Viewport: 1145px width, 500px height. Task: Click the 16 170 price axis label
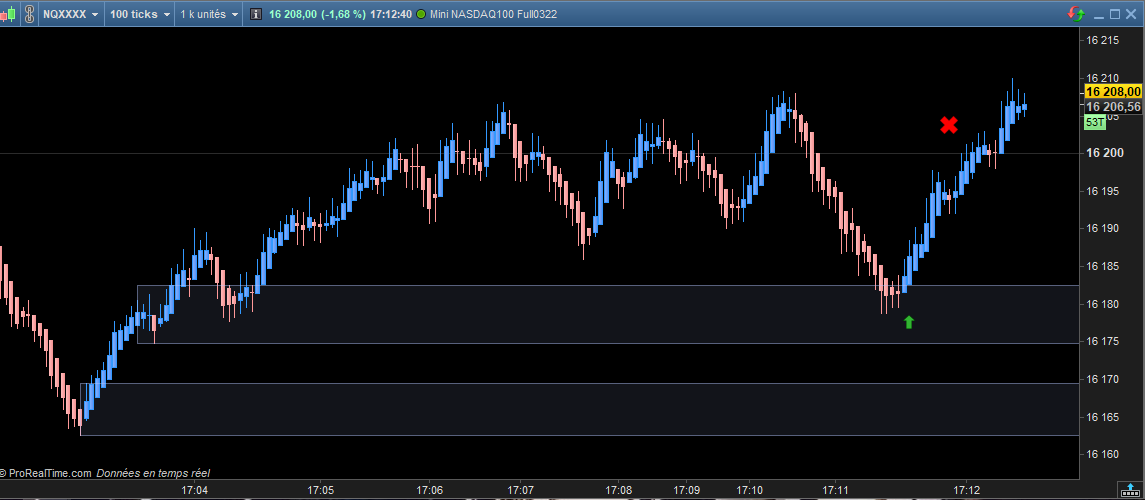(1103, 379)
